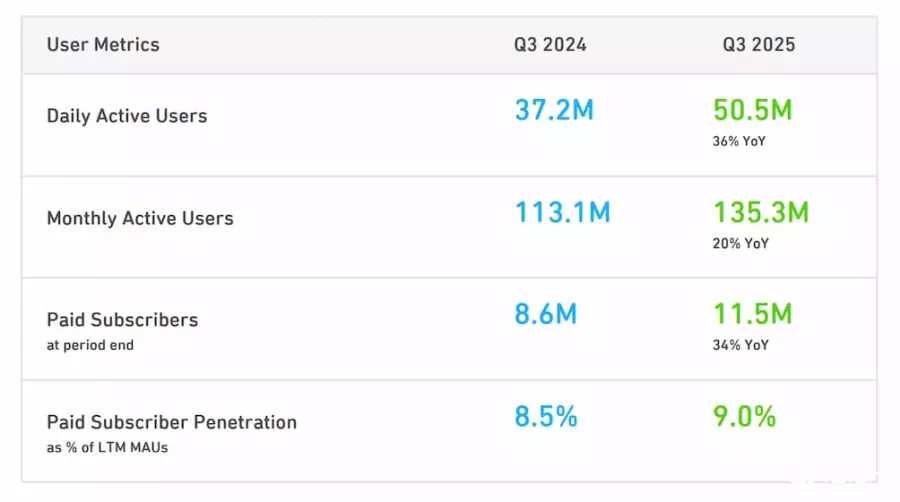Screen dimensions: 900x502
Task: Click the 11.5M paid subscribers value
Action: (x=752, y=314)
